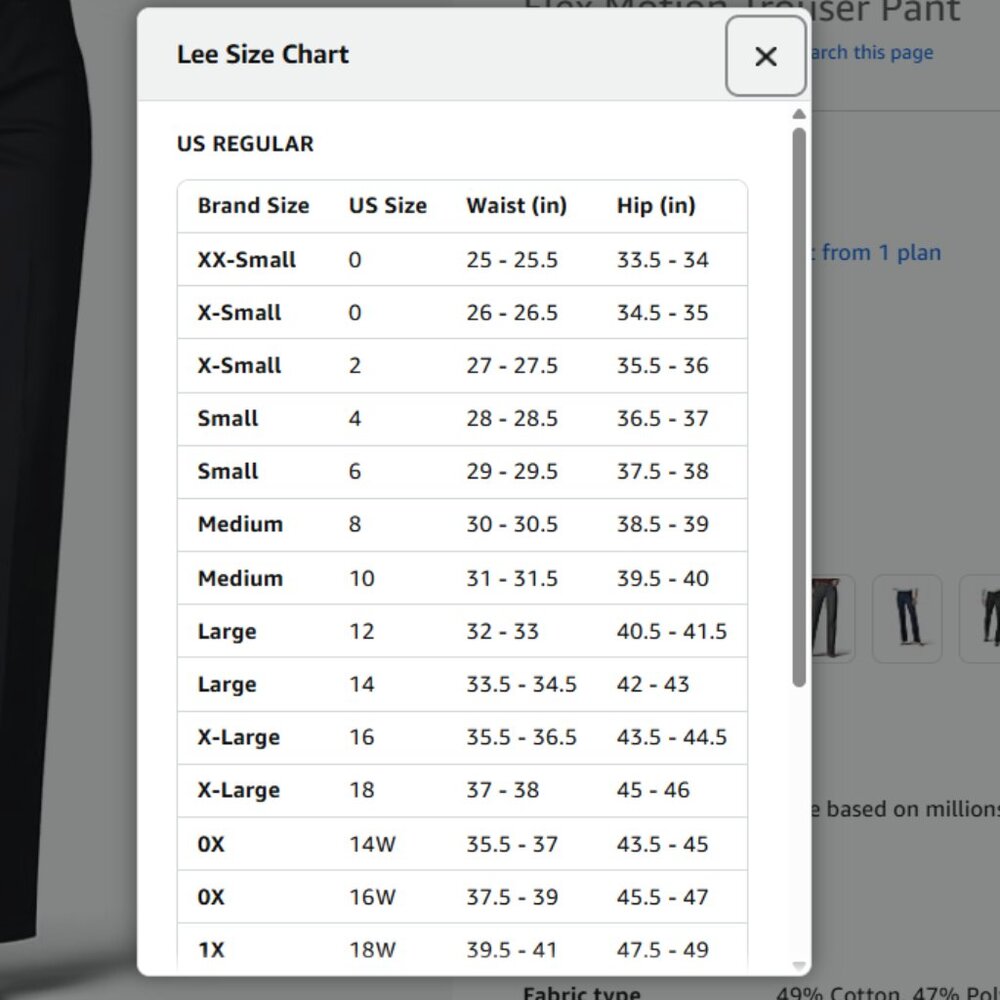Click waist value '26 - 26.5'
This screenshot has height=1000, width=1000.
[x=512, y=312]
